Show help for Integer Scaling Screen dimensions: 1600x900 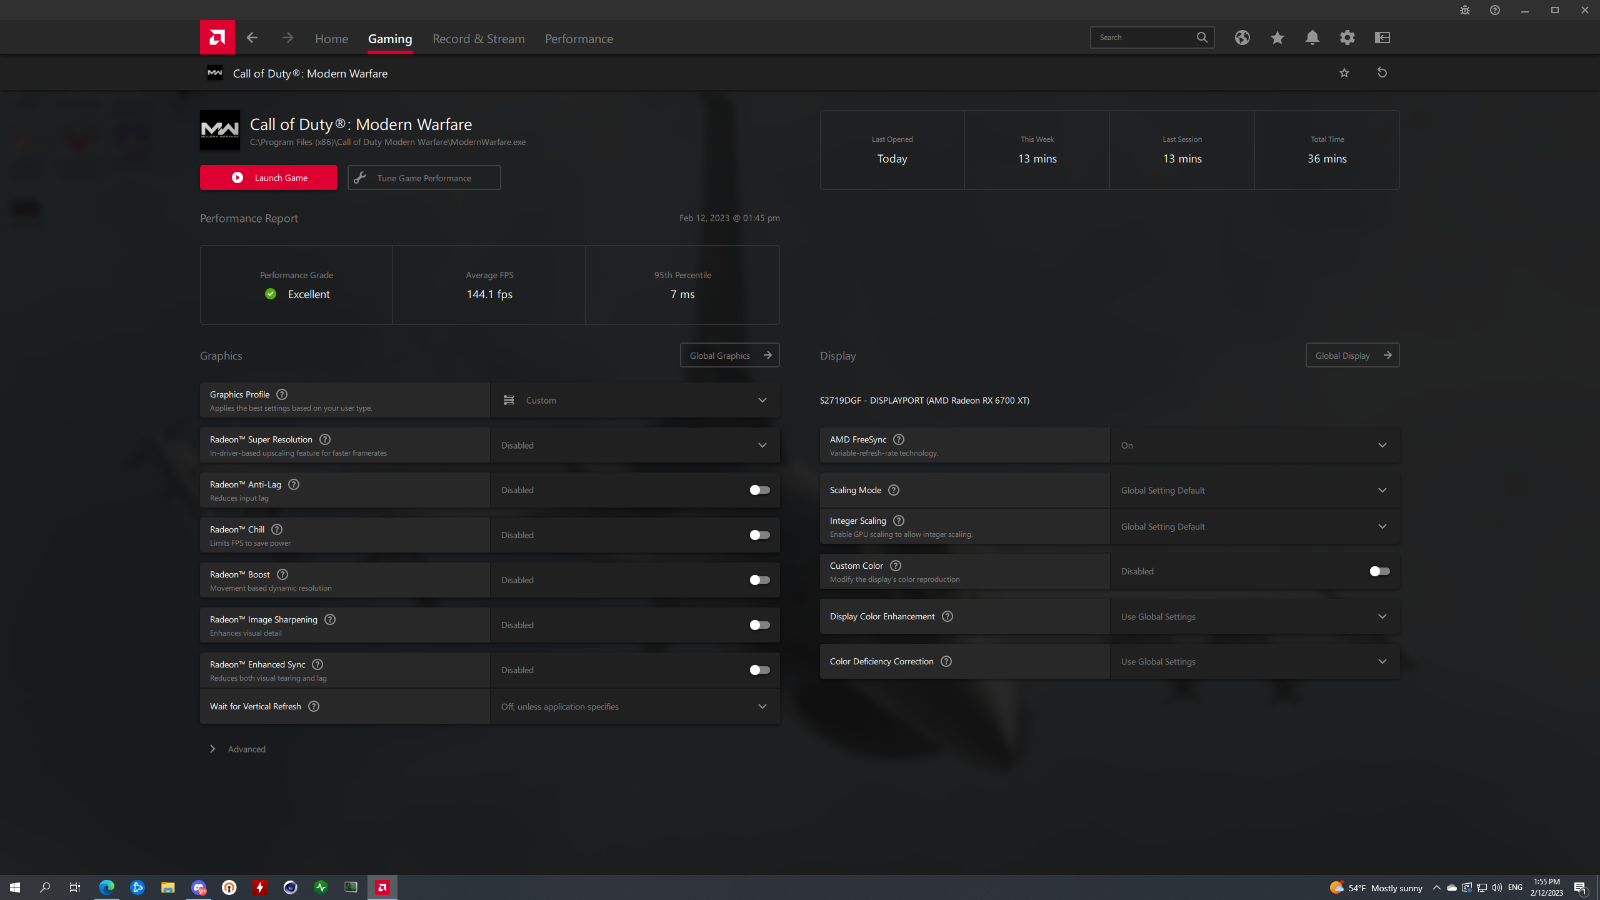pos(899,521)
